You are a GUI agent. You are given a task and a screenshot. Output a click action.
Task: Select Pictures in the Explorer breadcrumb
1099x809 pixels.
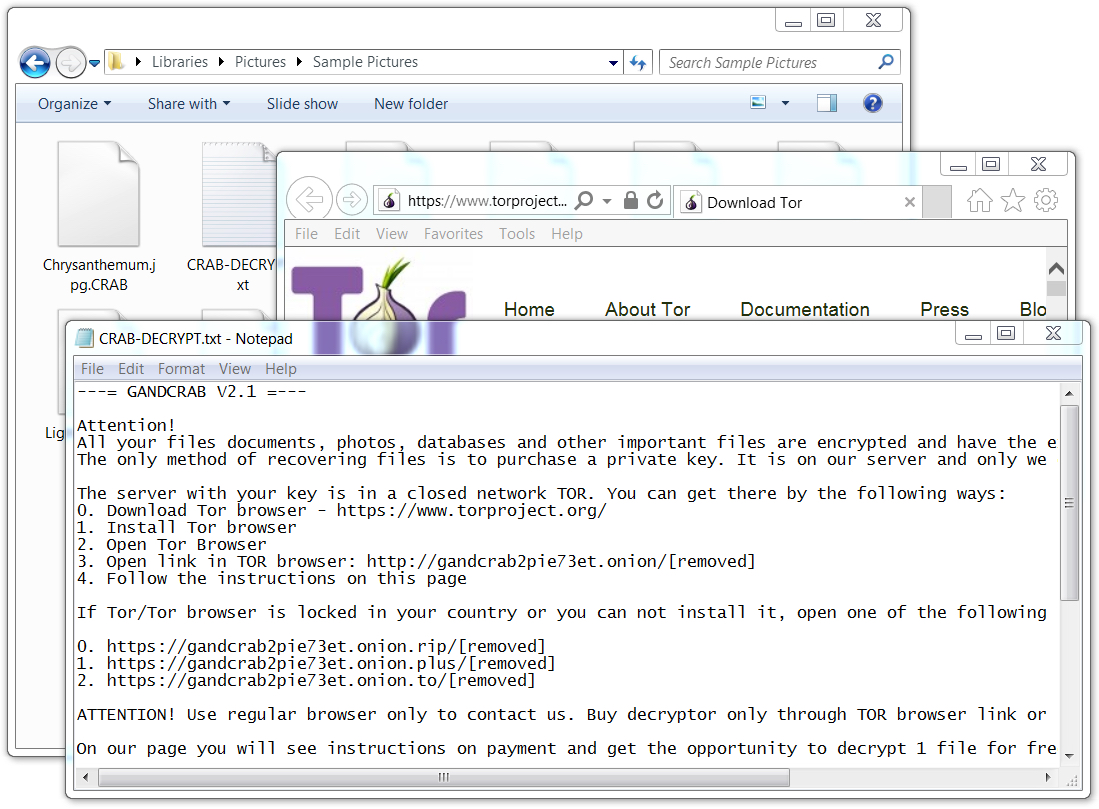[x=260, y=62]
